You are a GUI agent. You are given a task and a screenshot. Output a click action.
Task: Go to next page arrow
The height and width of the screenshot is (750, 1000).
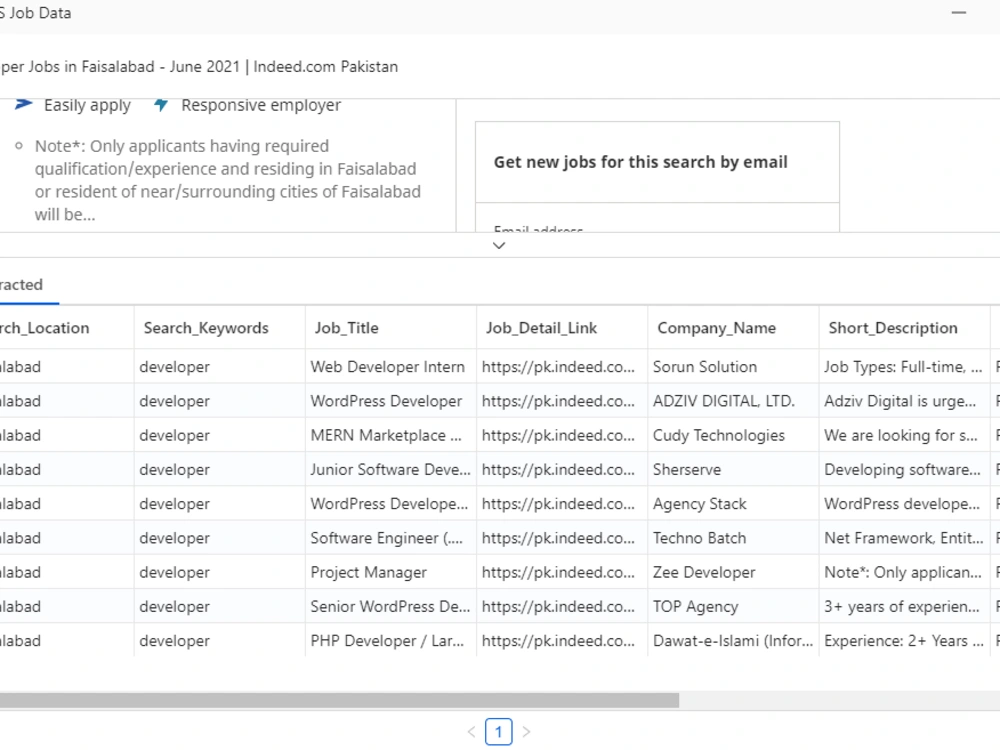[x=526, y=732]
